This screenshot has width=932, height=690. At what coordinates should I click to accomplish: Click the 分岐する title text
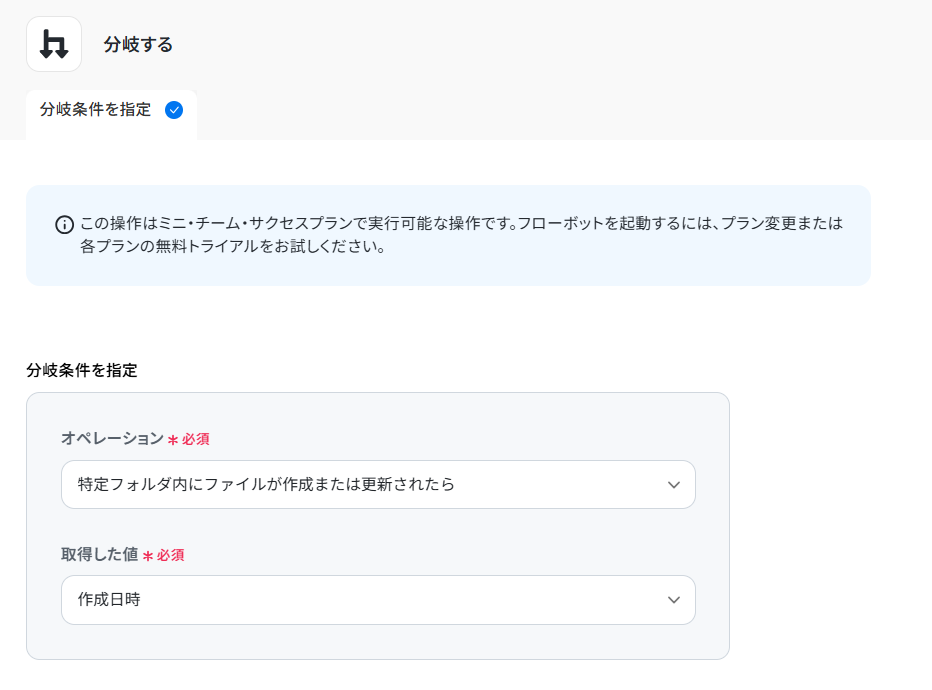tap(138, 45)
